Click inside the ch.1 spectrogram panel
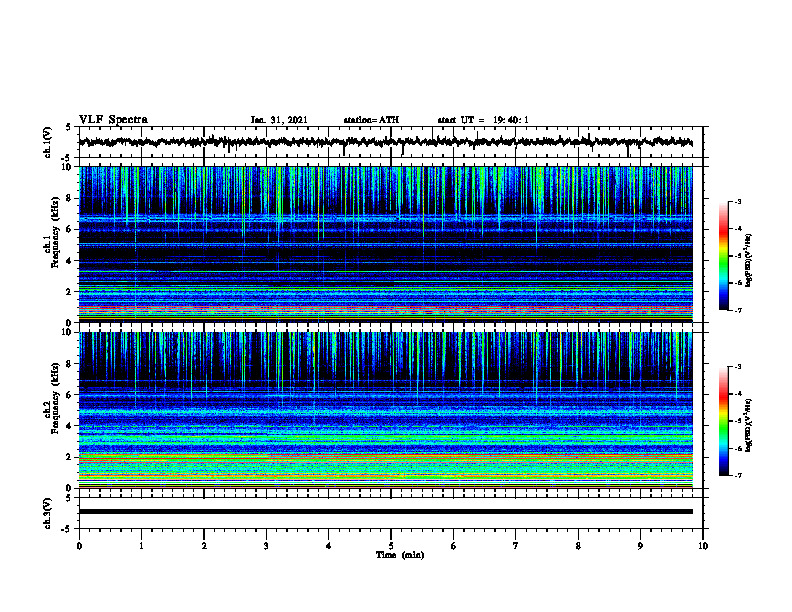792x612 pixels. click(x=385, y=244)
